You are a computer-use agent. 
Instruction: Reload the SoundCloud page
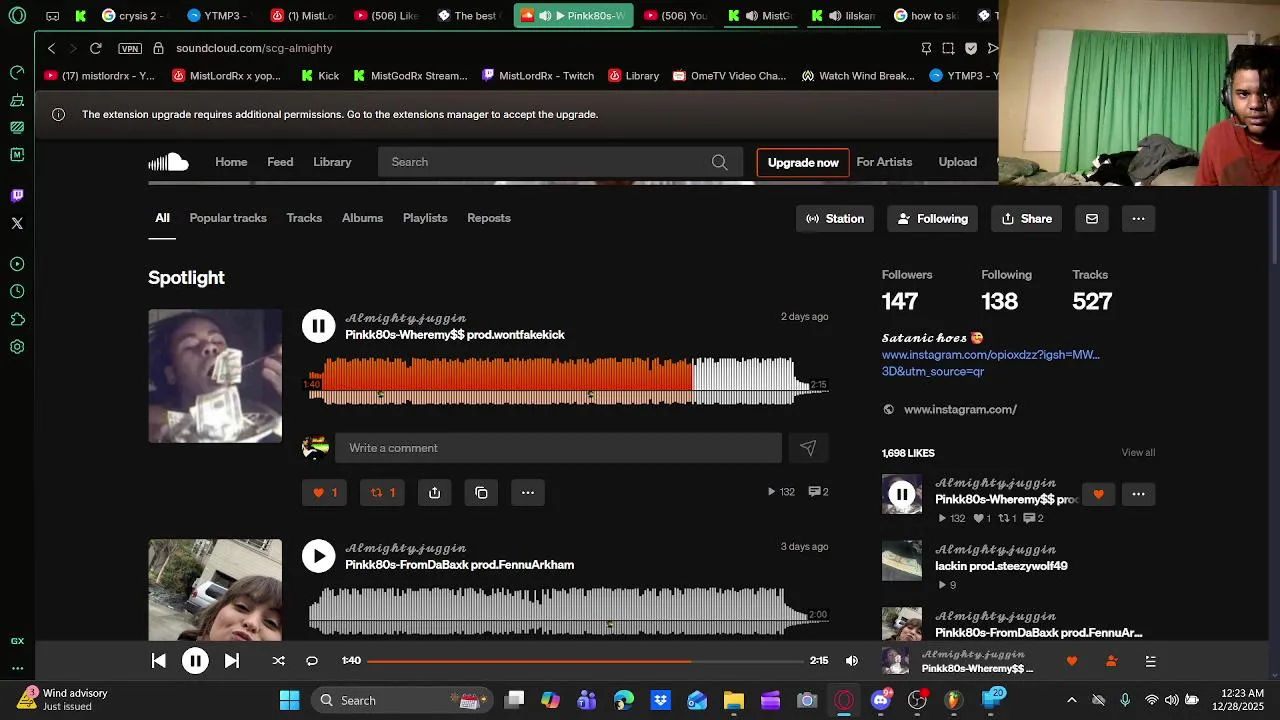pos(95,48)
